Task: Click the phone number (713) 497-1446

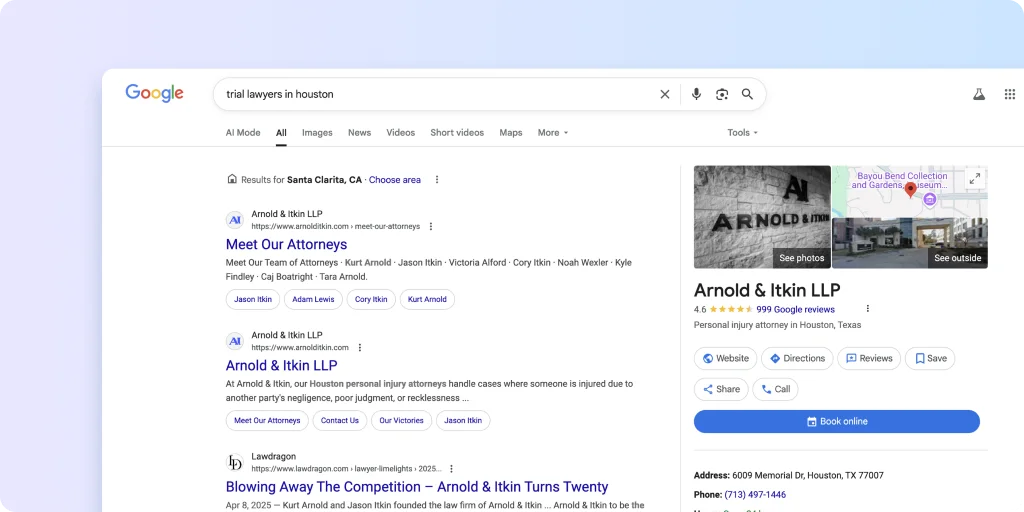Action: (755, 495)
